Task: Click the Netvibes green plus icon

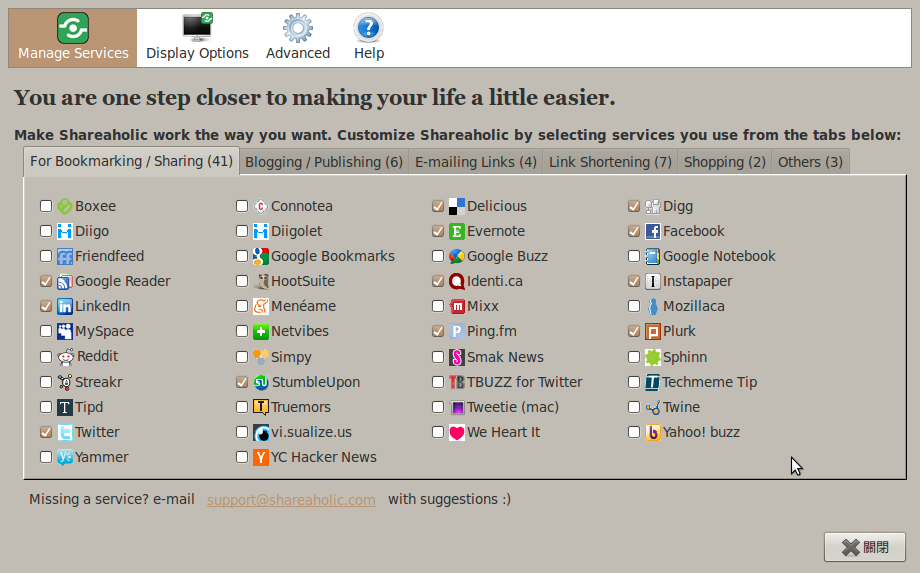Action: click(261, 331)
